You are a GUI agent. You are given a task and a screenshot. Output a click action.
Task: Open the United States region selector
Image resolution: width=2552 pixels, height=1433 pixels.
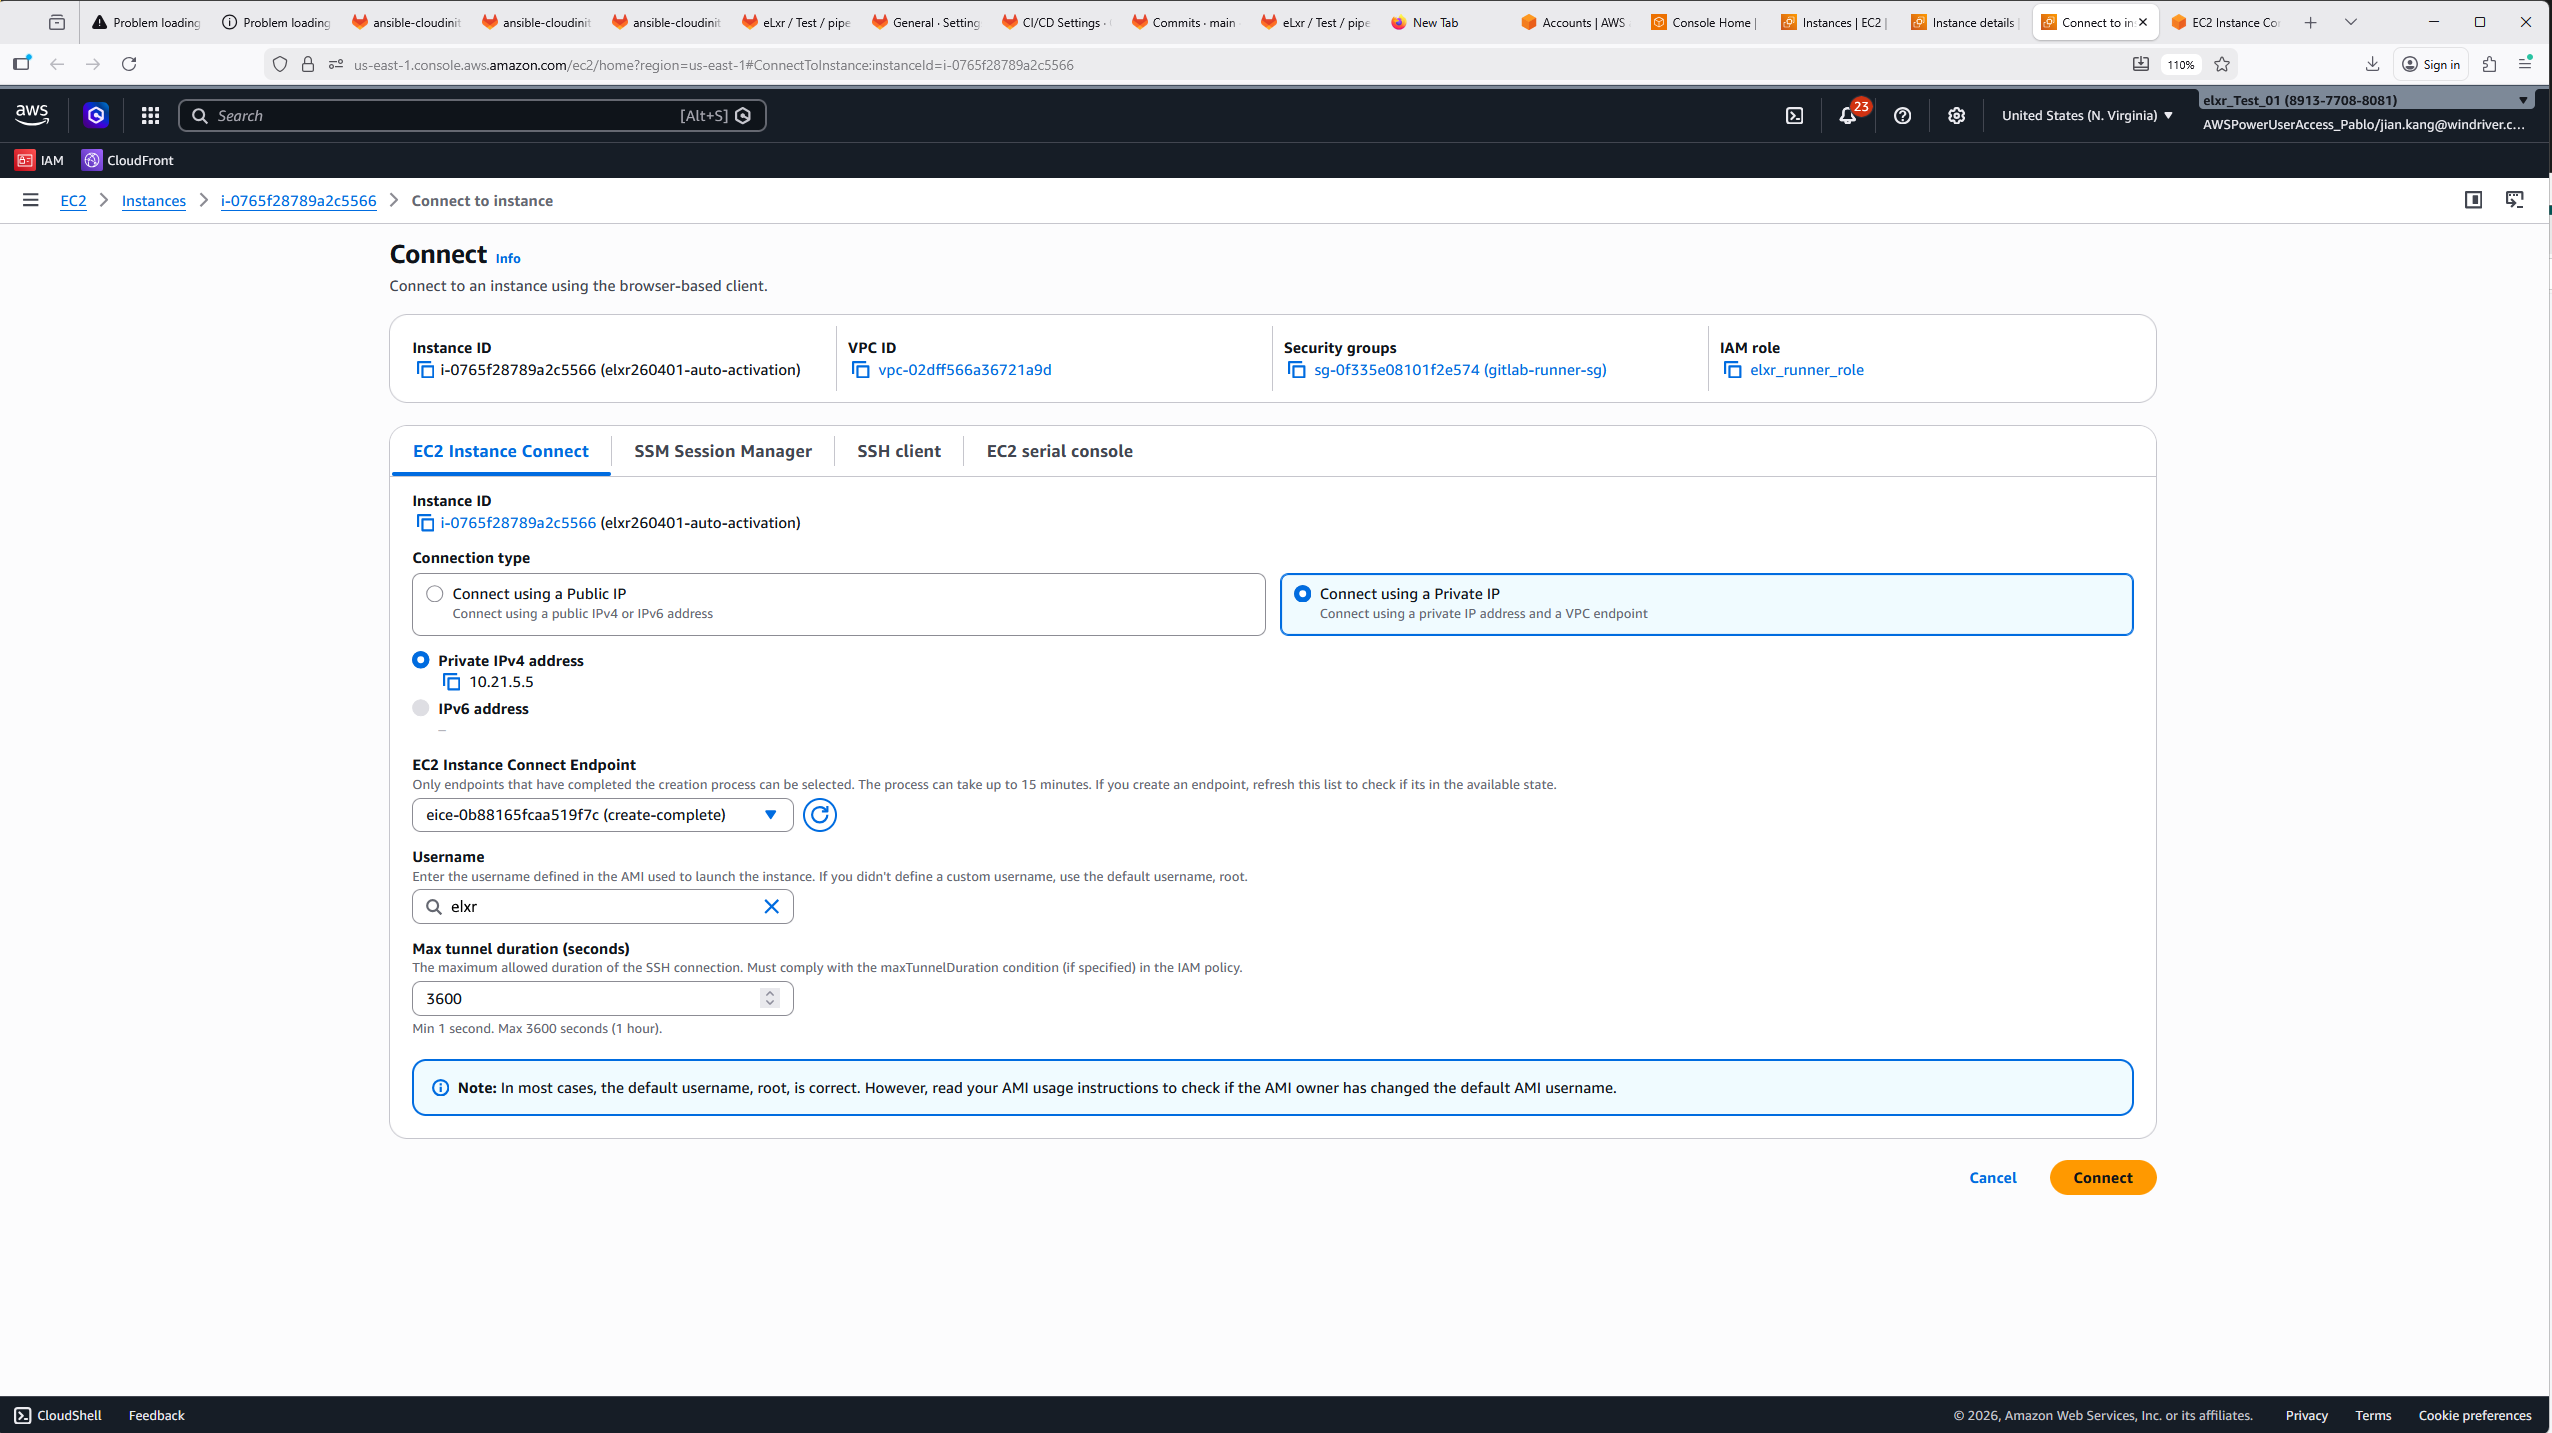pyautogui.click(x=2086, y=115)
